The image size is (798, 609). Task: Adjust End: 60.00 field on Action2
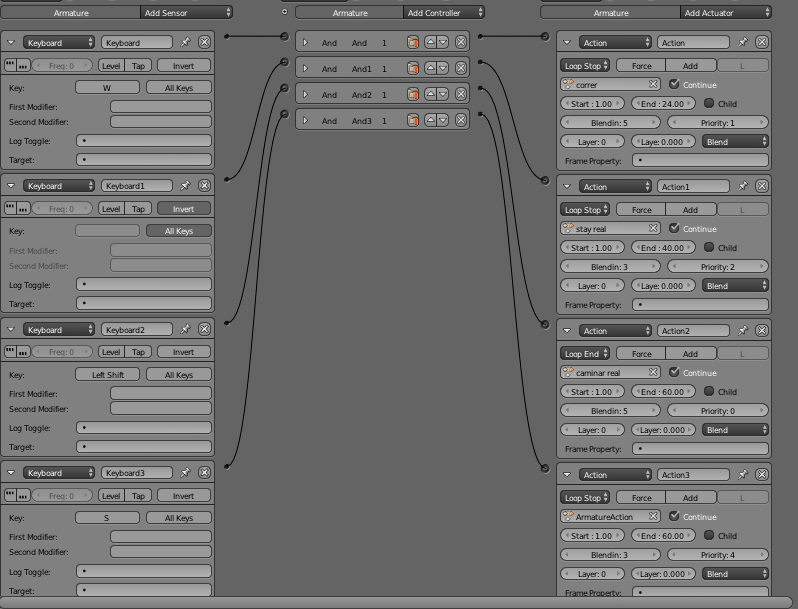click(x=663, y=392)
